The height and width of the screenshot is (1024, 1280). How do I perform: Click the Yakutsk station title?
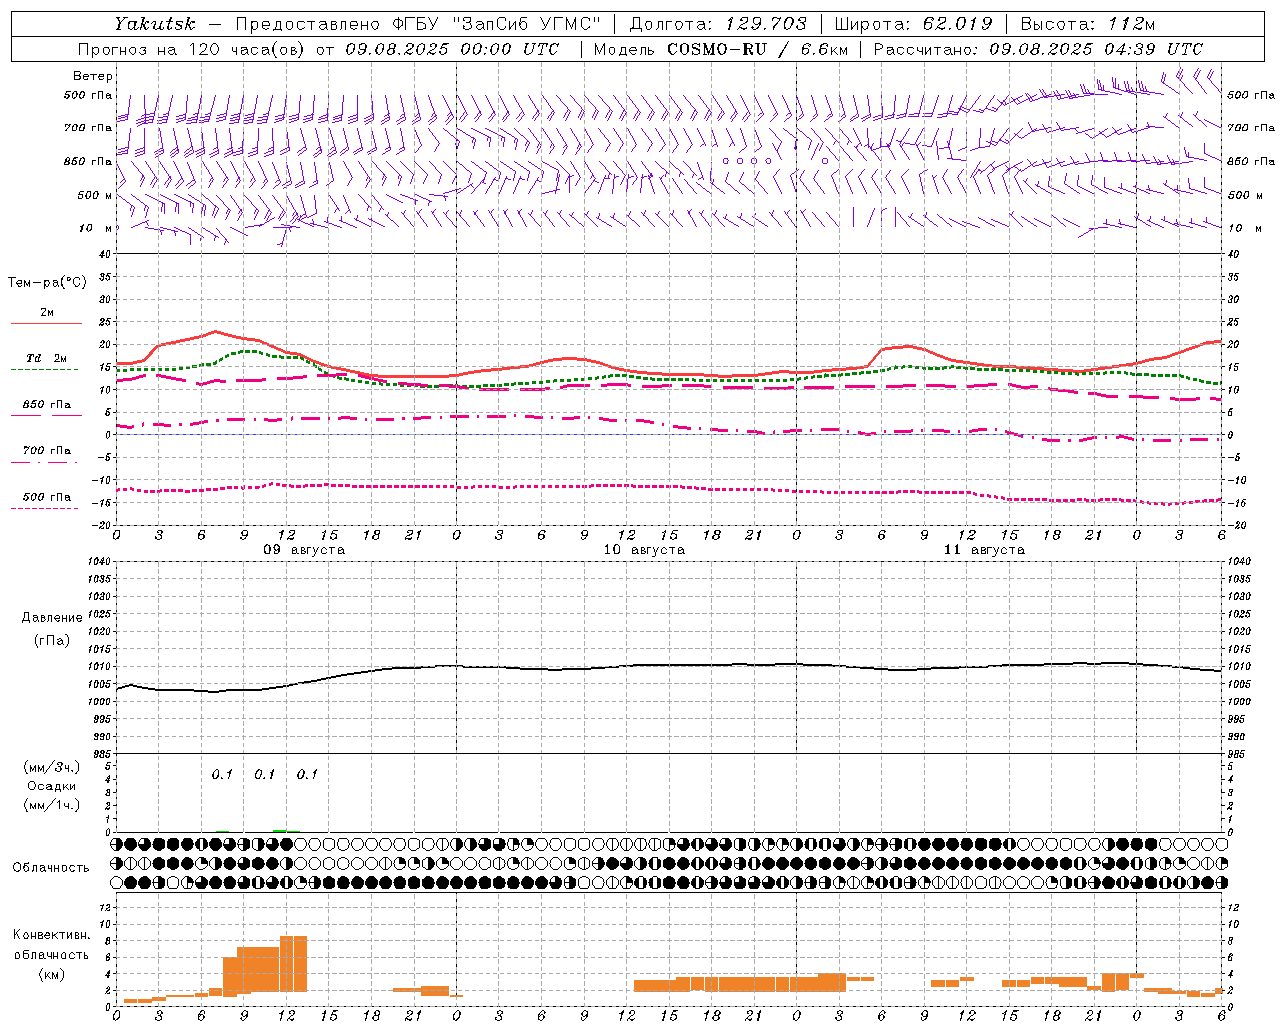coord(154,24)
